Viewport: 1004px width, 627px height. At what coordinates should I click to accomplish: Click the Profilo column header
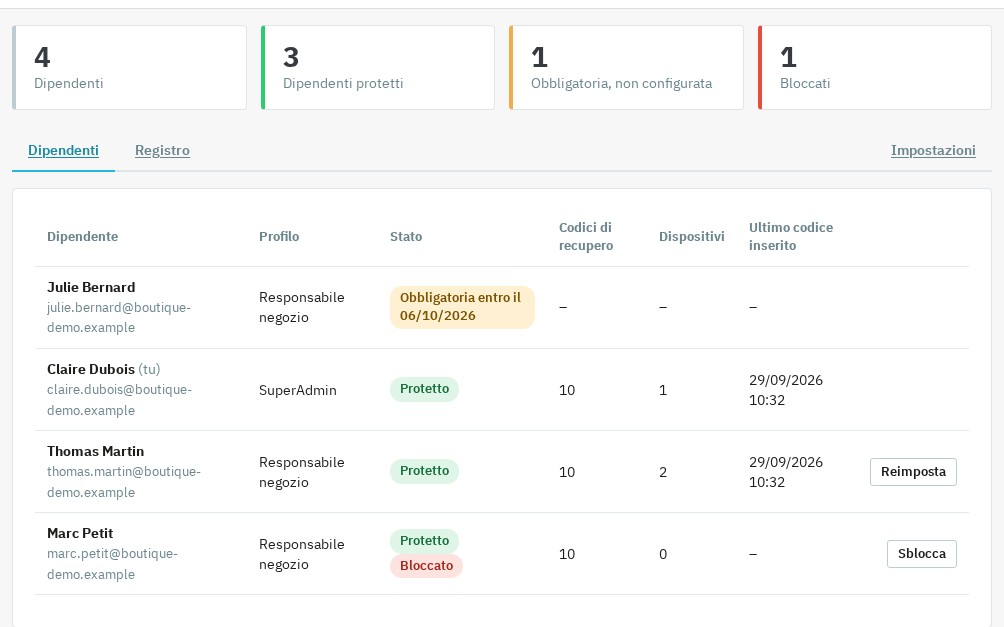279,236
